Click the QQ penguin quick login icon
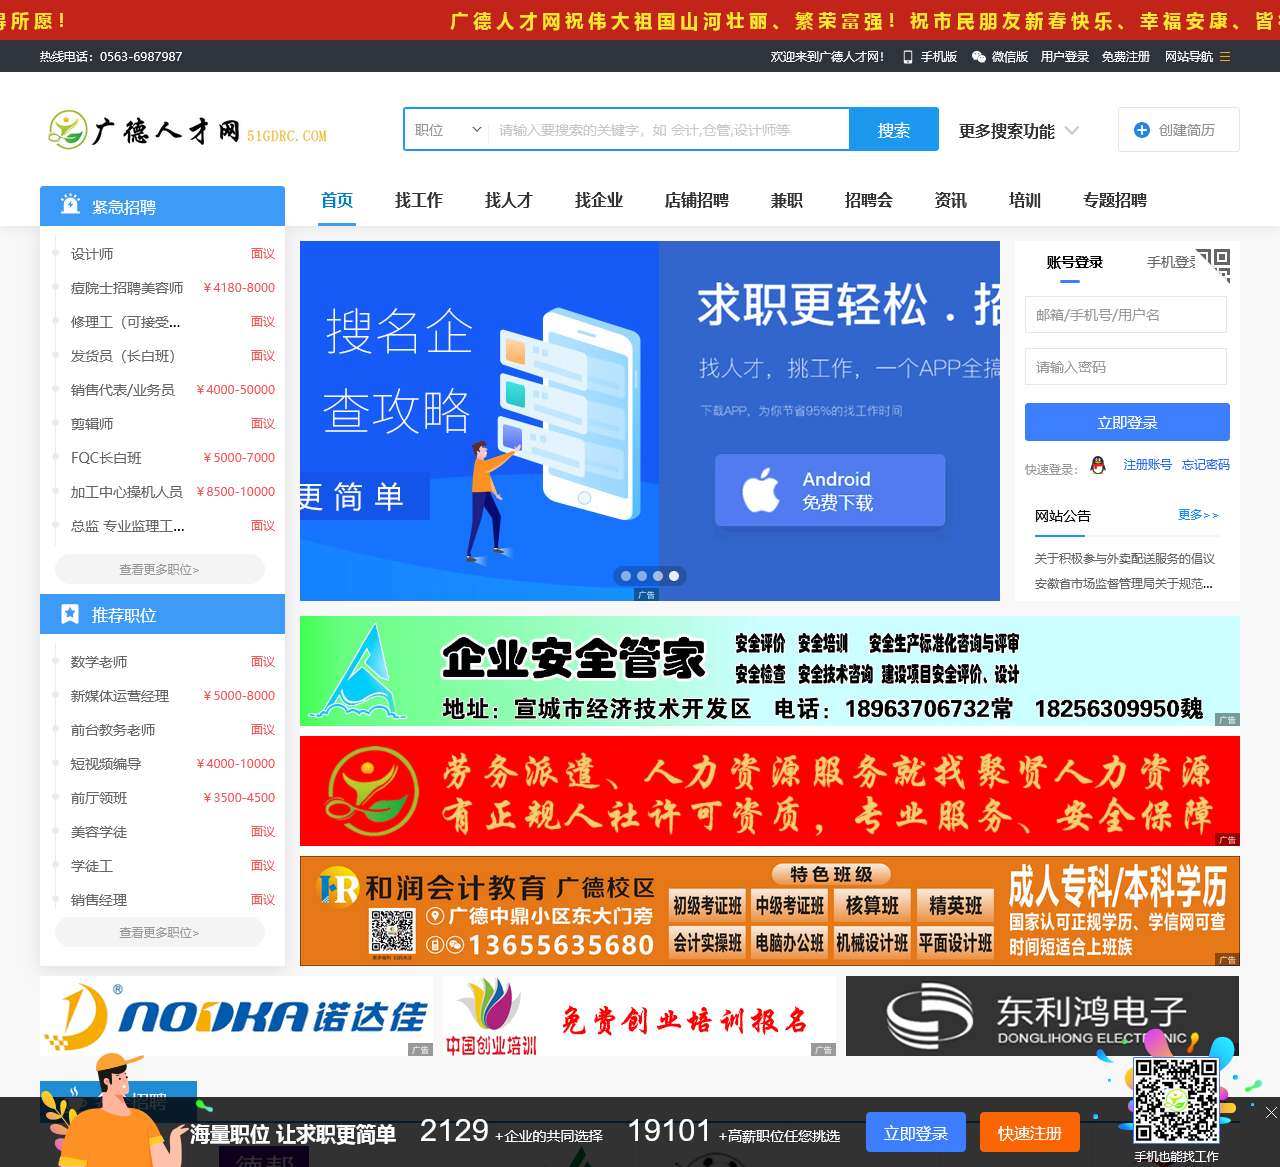 click(1098, 464)
